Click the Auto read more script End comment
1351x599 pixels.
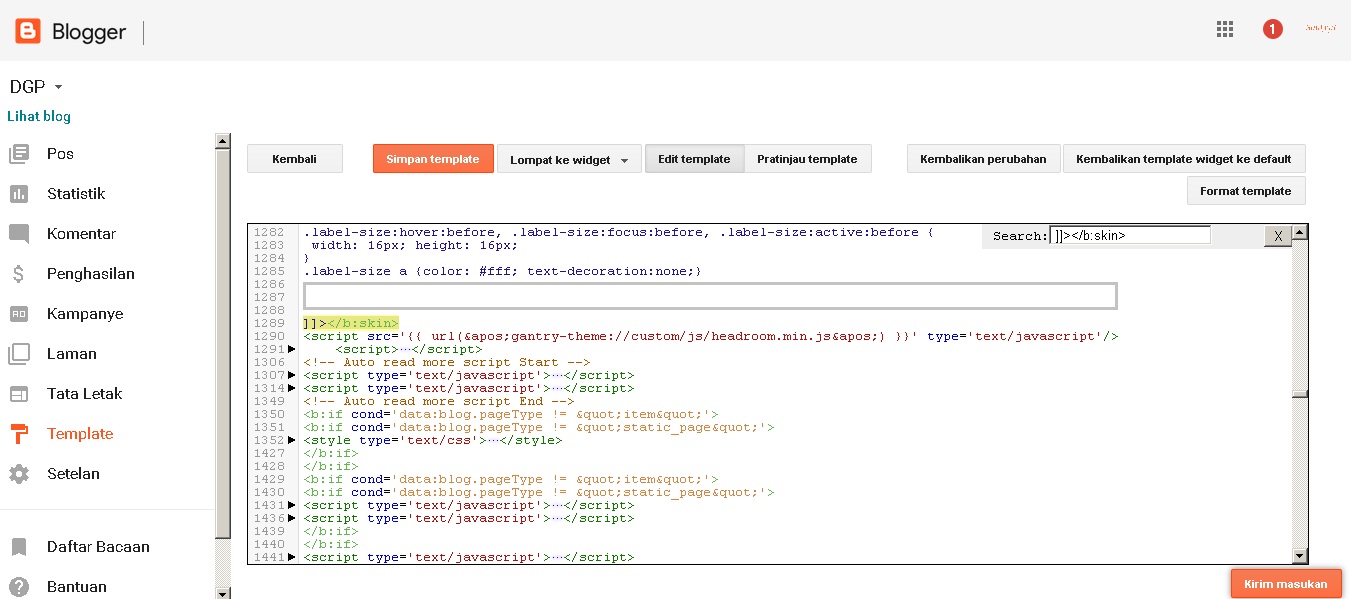(439, 402)
